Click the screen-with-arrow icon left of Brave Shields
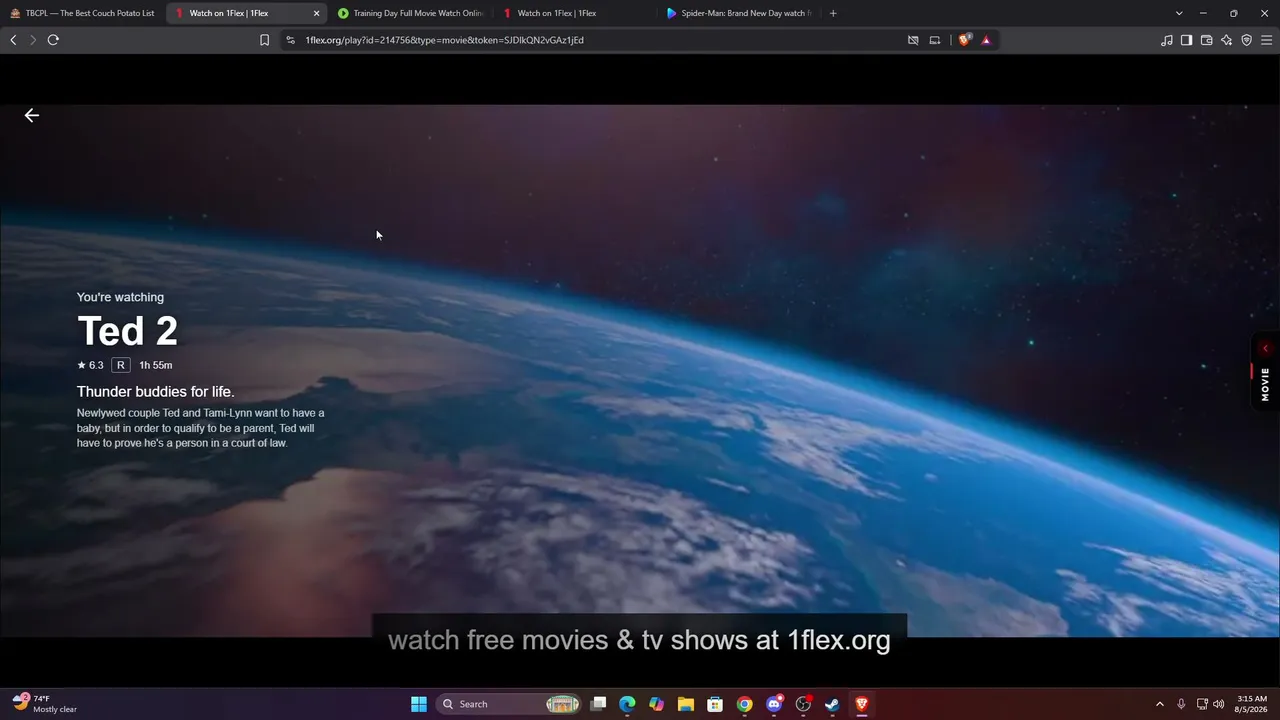 click(935, 40)
